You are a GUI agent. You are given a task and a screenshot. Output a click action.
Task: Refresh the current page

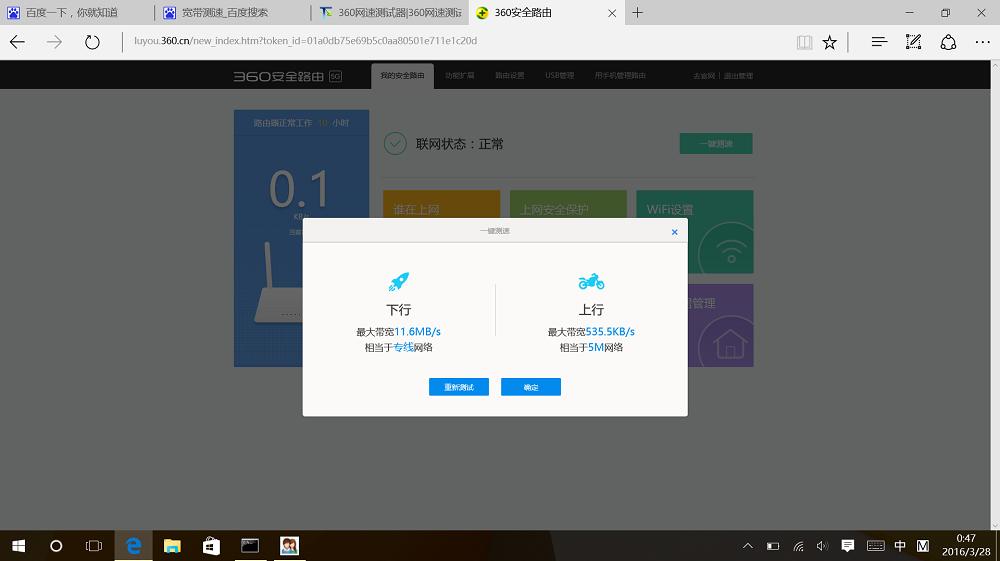(x=92, y=42)
